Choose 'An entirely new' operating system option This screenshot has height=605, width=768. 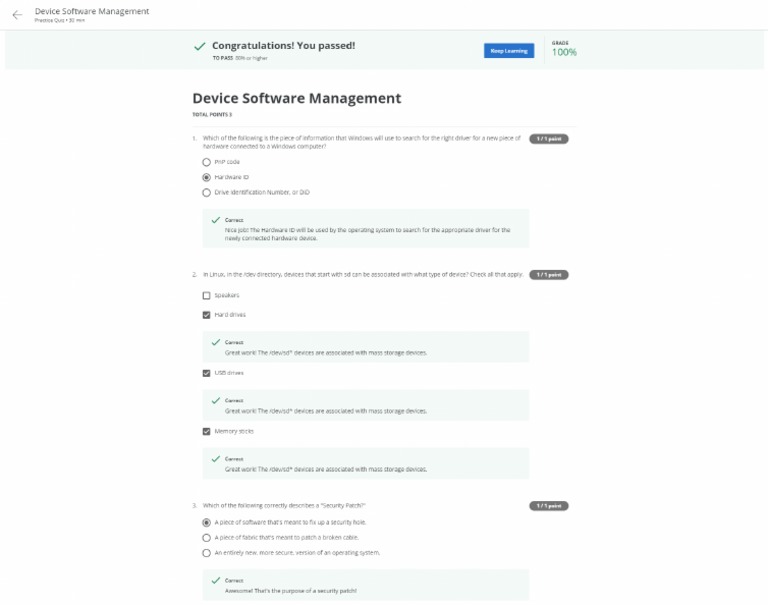207,552
